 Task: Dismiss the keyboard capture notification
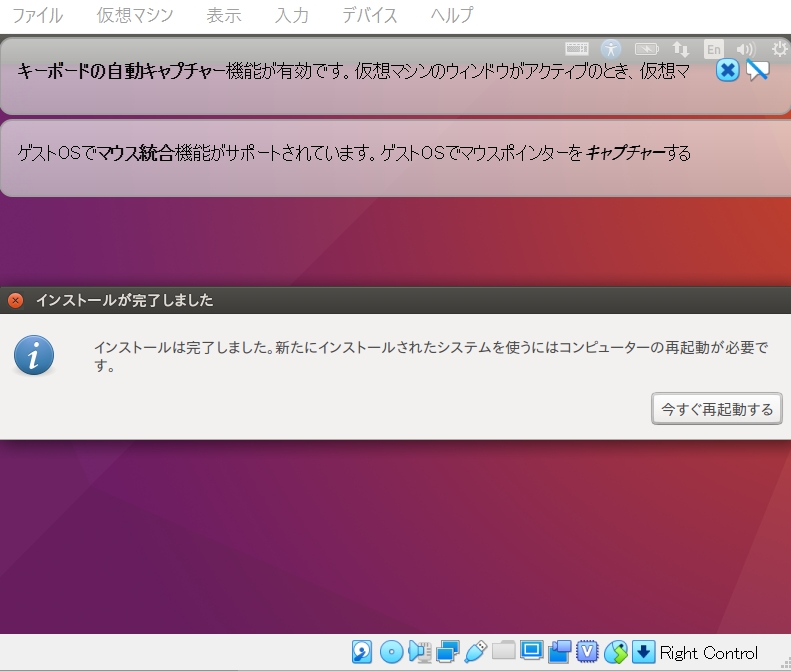point(727,71)
